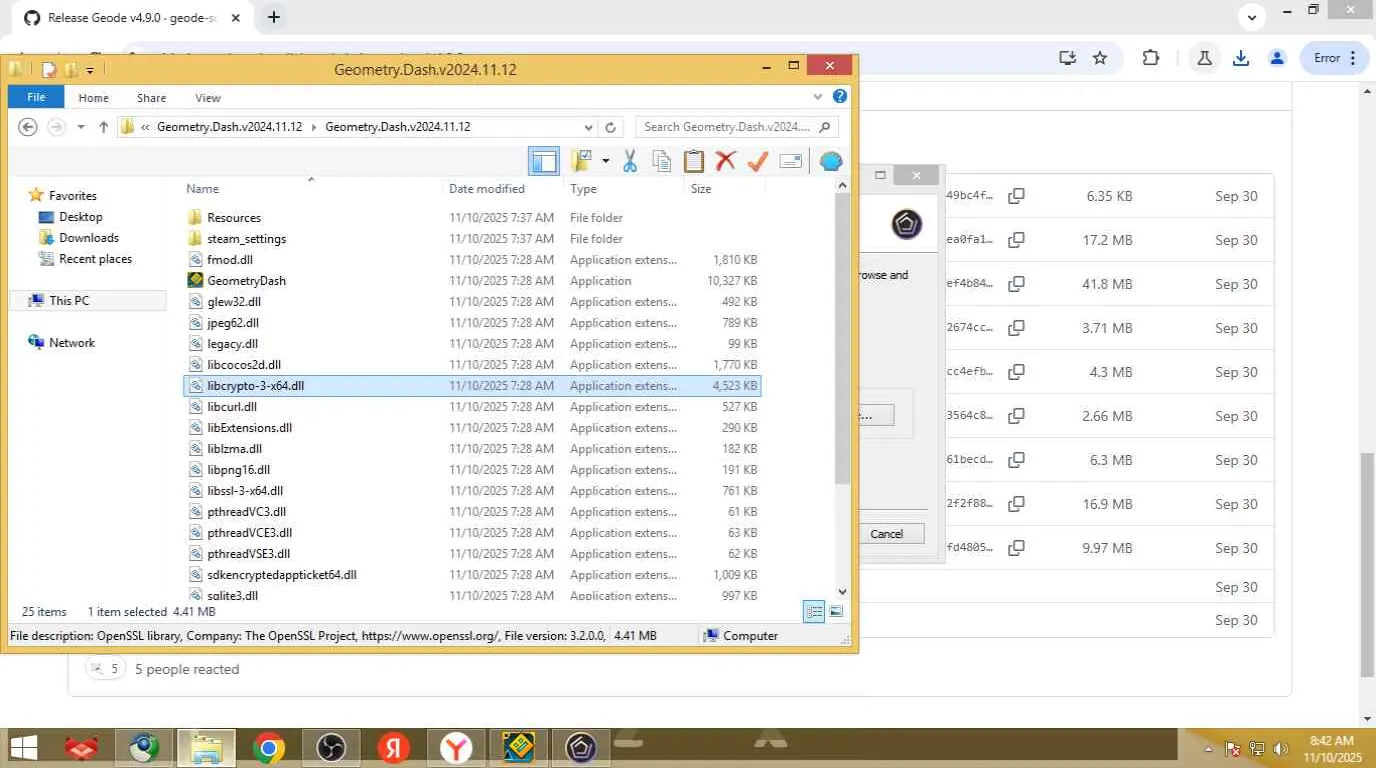Open the File menu in Explorer
The image size is (1376, 768).
36,97
